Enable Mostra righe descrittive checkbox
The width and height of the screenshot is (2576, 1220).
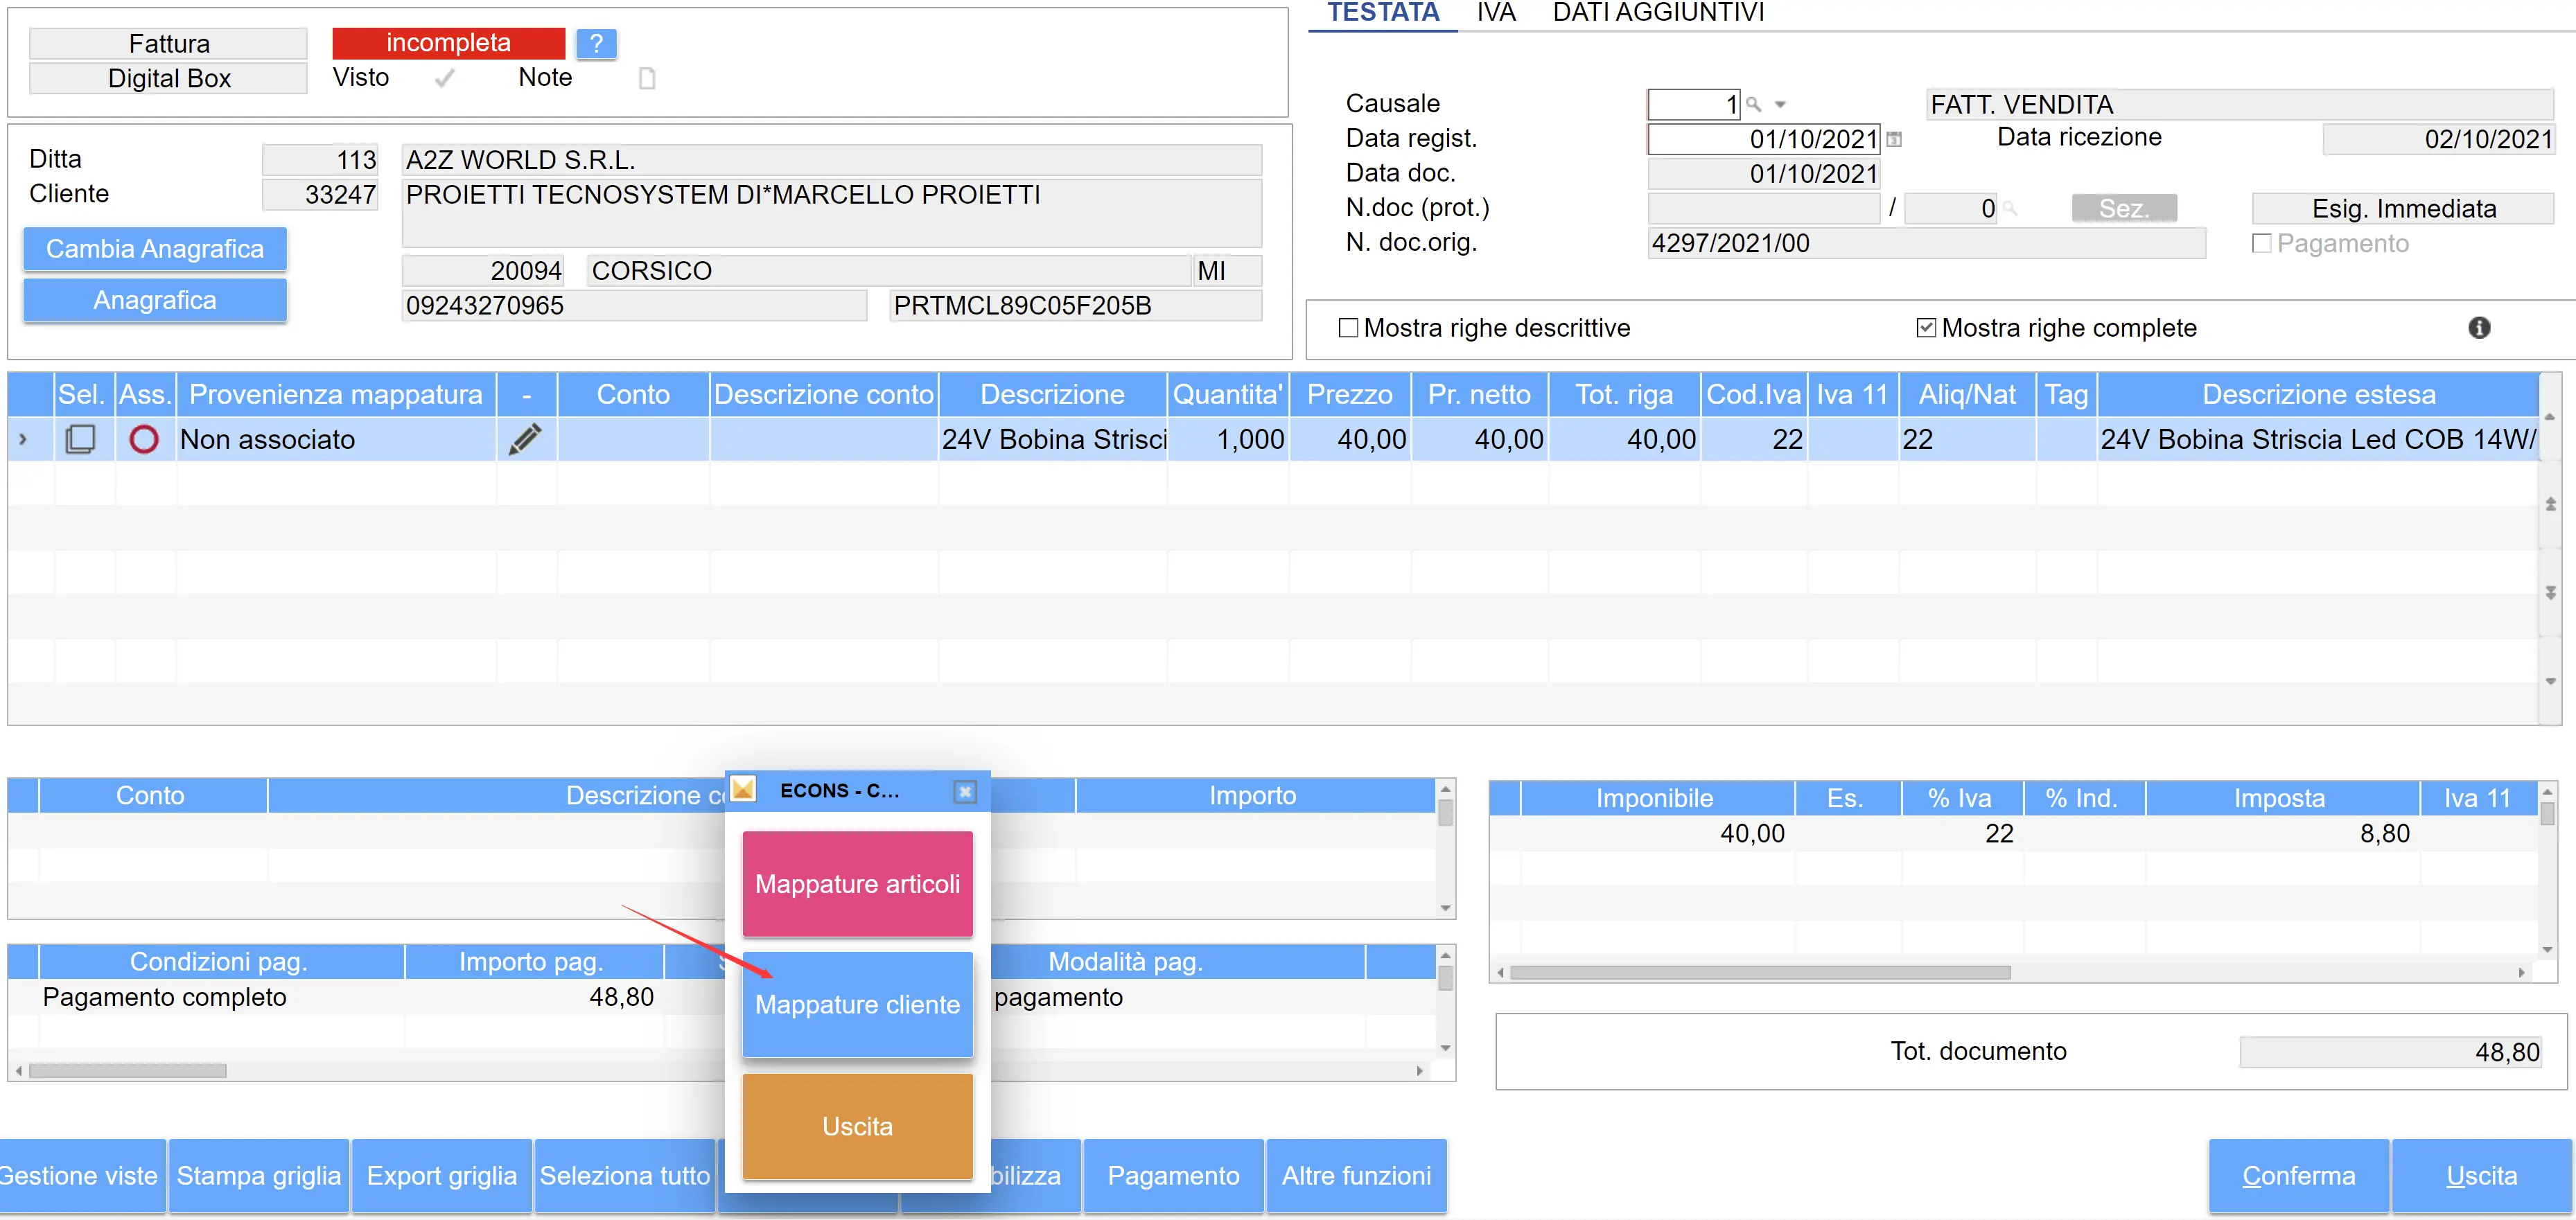(1348, 328)
